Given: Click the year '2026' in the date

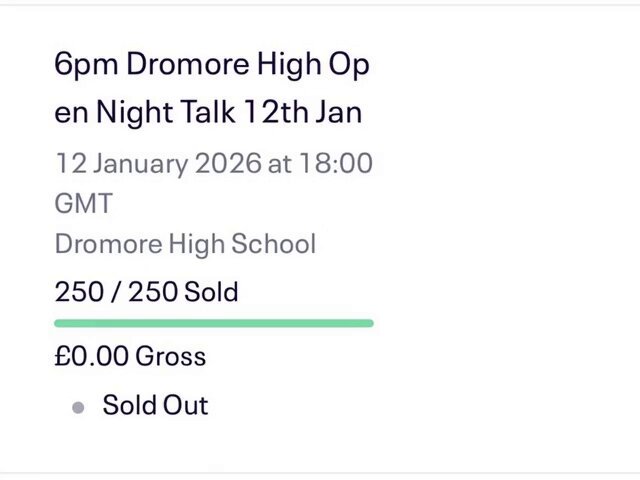Looking at the screenshot, I should tap(228, 163).
